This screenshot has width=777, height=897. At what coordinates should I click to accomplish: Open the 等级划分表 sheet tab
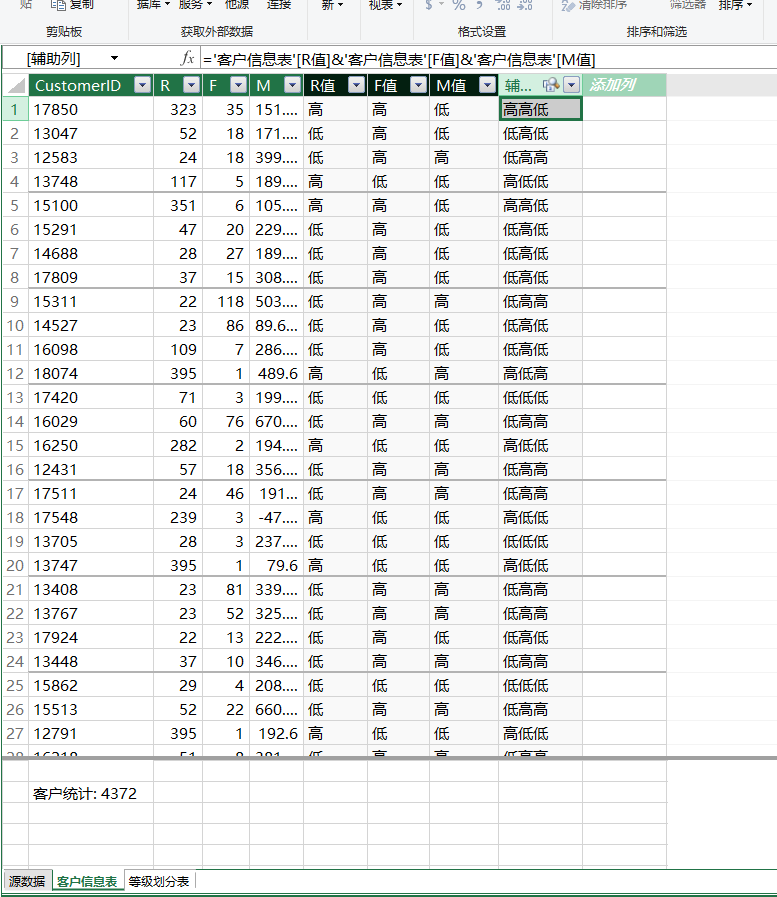(159, 881)
